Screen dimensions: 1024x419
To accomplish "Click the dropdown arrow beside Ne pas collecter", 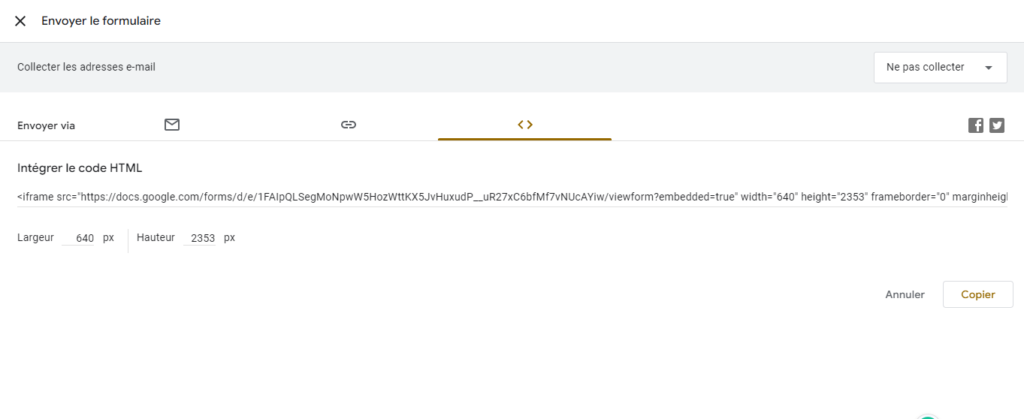I will [x=988, y=68].
